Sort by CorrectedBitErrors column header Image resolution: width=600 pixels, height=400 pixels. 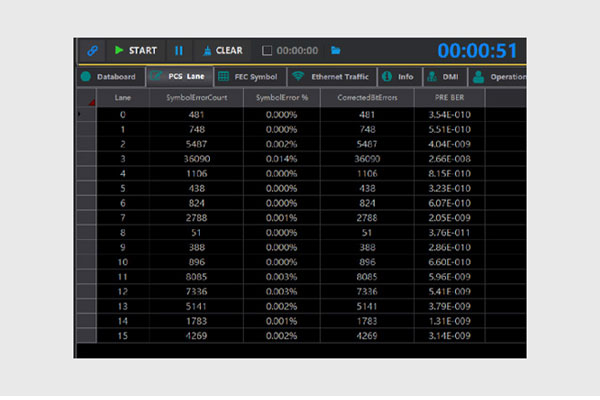[367, 98]
